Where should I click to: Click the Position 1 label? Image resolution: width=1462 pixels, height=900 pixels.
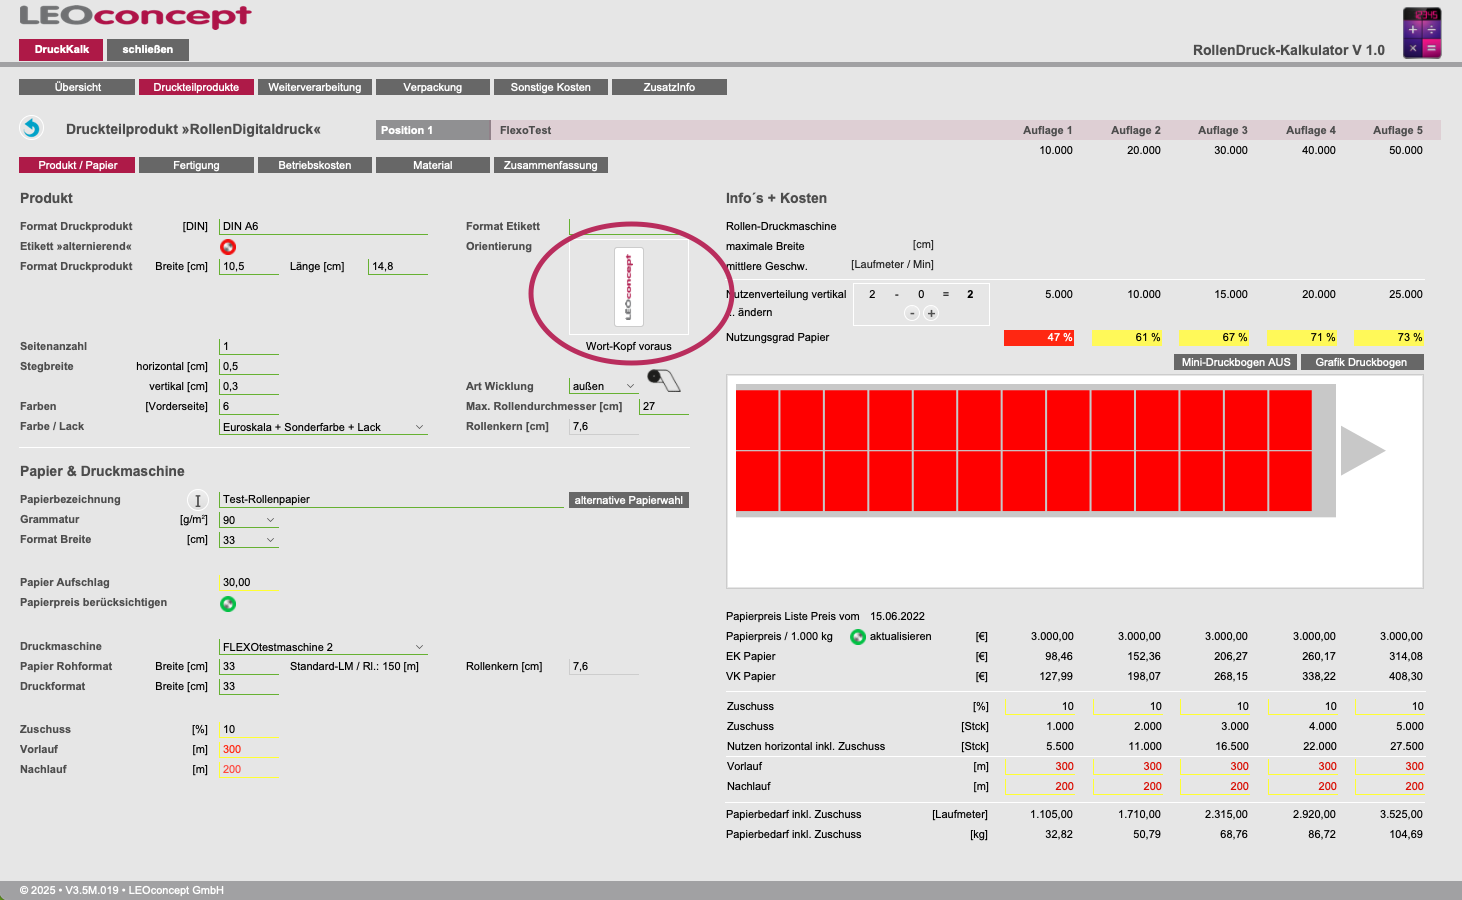click(x=433, y=130)
